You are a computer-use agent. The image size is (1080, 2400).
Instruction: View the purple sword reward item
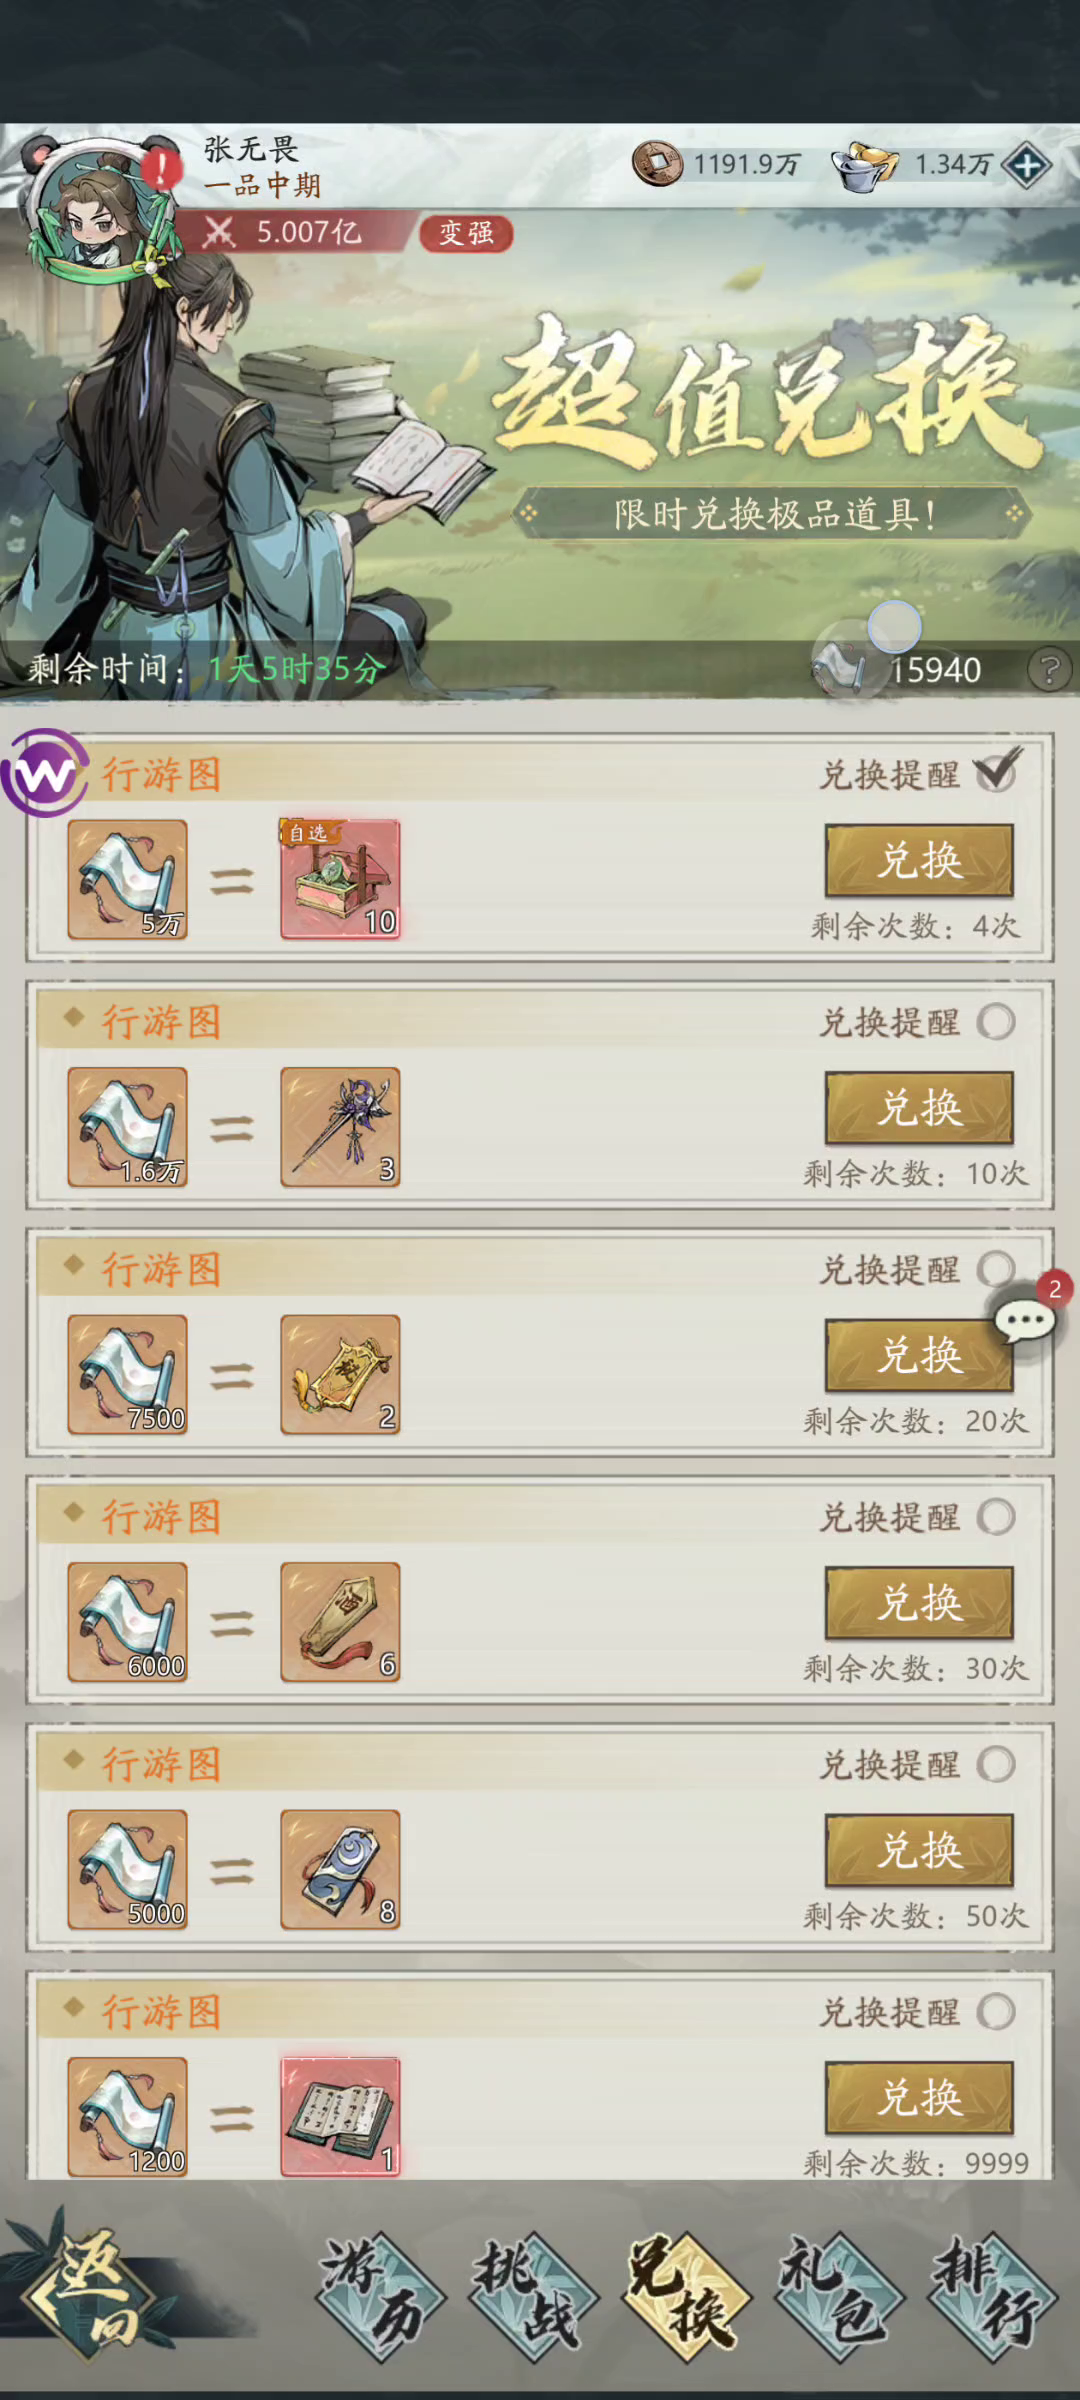(x=340, y=1127)
